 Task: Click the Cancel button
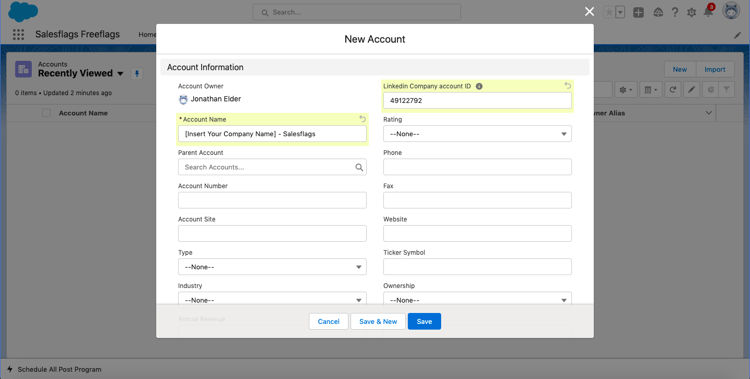[x=328, y=322]
